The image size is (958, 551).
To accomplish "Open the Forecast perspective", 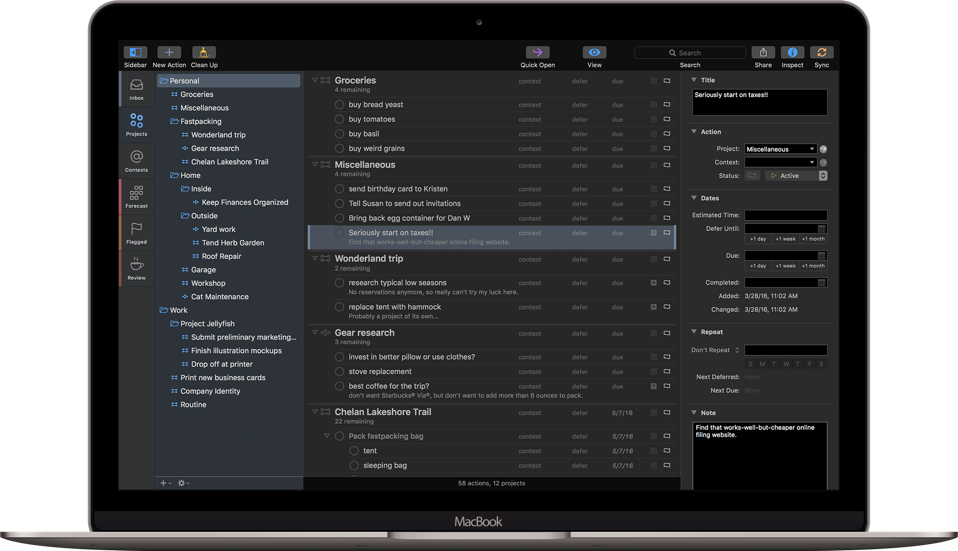I will [136, 197].
